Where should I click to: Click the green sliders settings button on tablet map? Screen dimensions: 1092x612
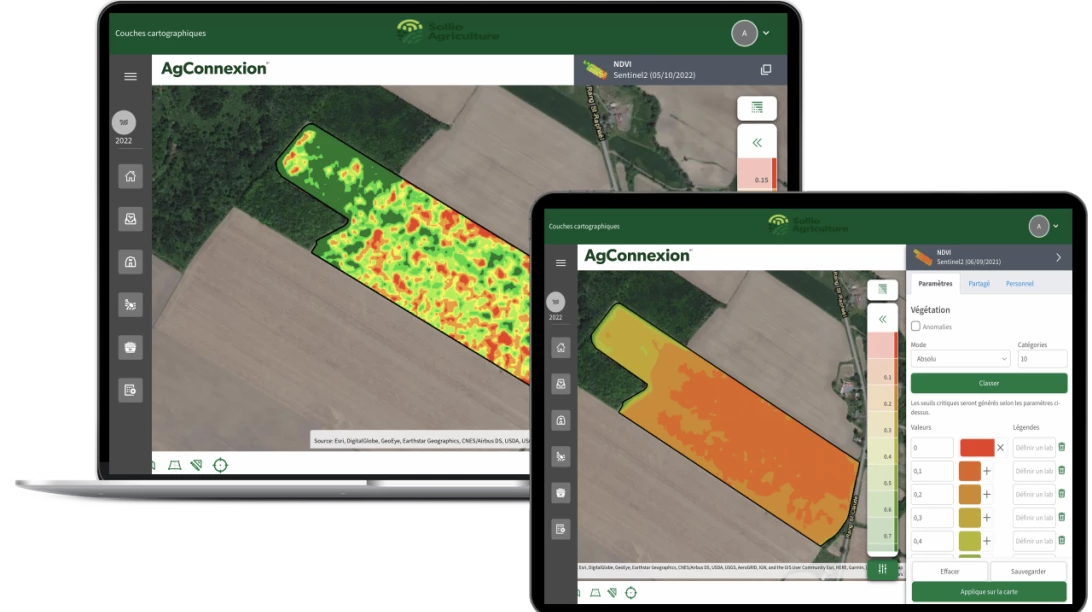click(x=882, y=569)
